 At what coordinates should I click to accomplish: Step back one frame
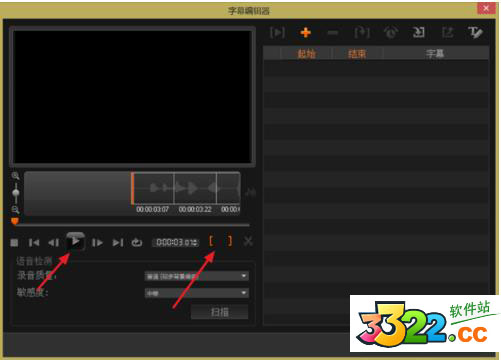[x=54, y=243]
